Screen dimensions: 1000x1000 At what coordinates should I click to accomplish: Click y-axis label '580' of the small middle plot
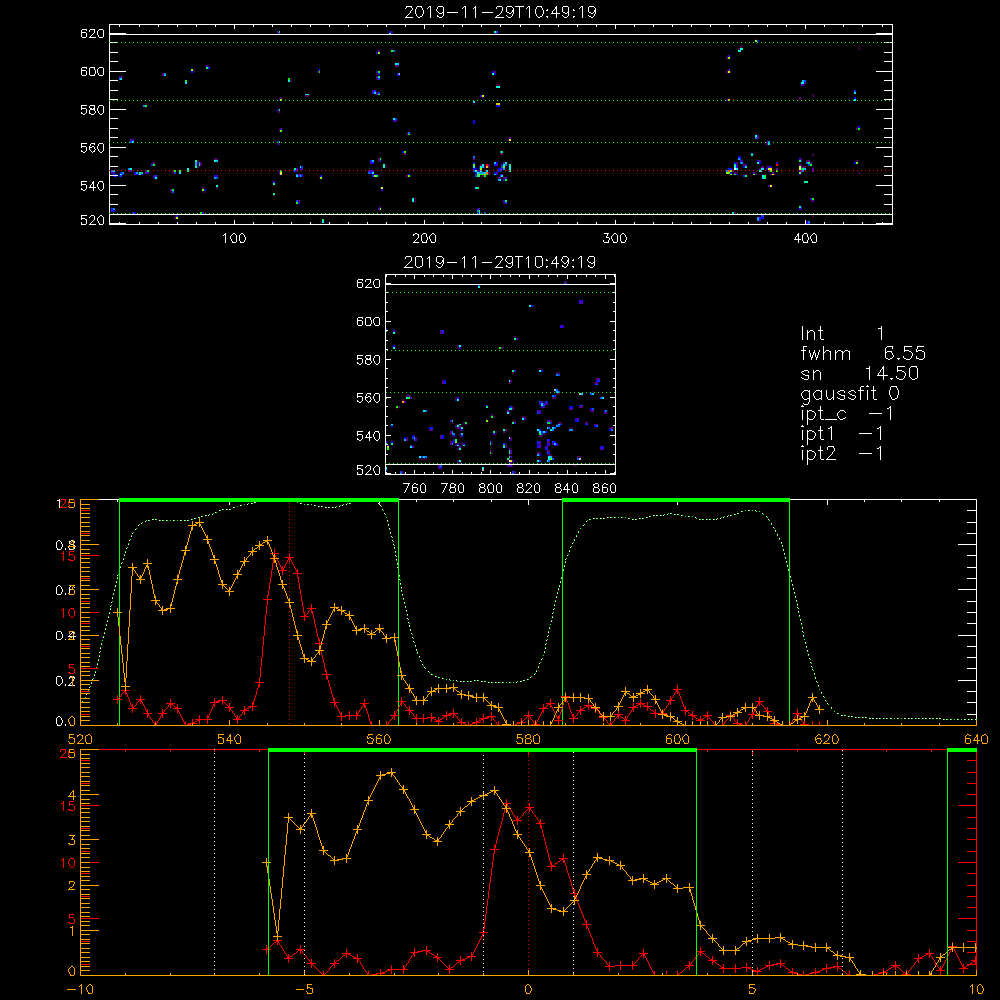click(x=368, y=360)
